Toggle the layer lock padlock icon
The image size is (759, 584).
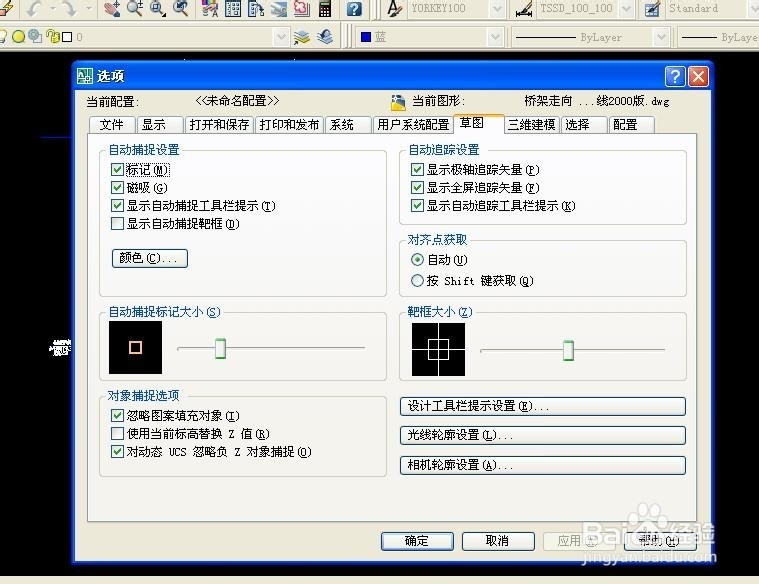52,36
